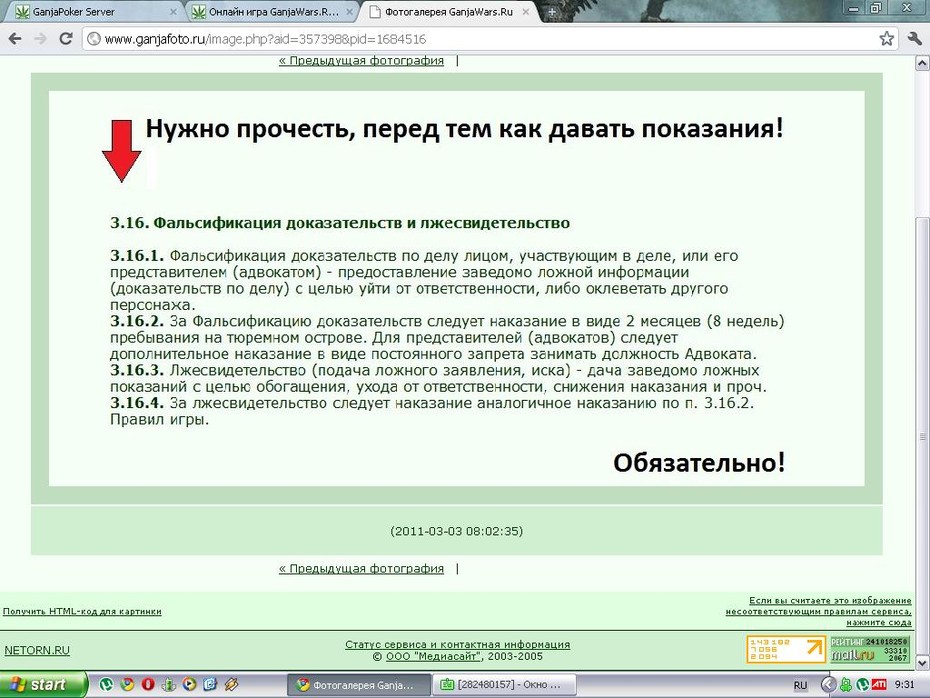Select the Фотогалерея GanjaWars.Ru tab

click(x=448, y=11)
